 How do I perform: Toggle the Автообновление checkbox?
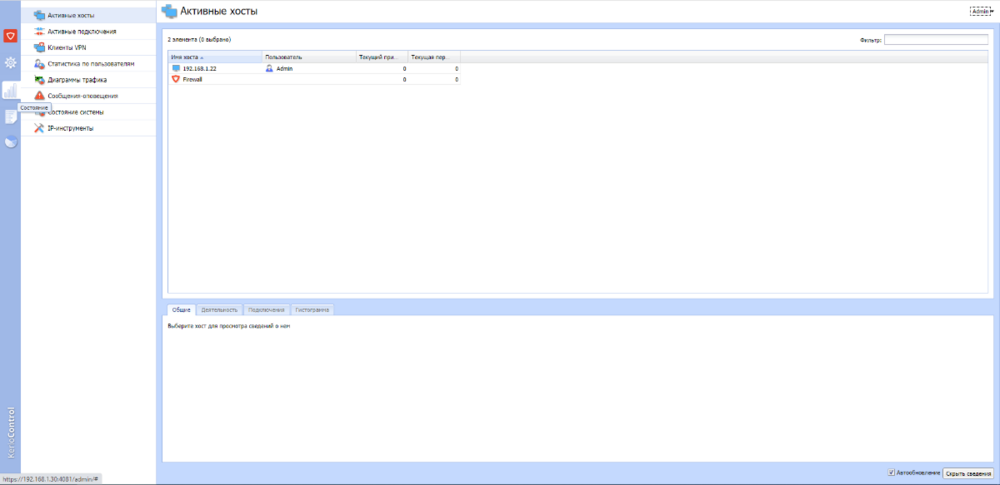pyautogui.click(x=890, y=473)
